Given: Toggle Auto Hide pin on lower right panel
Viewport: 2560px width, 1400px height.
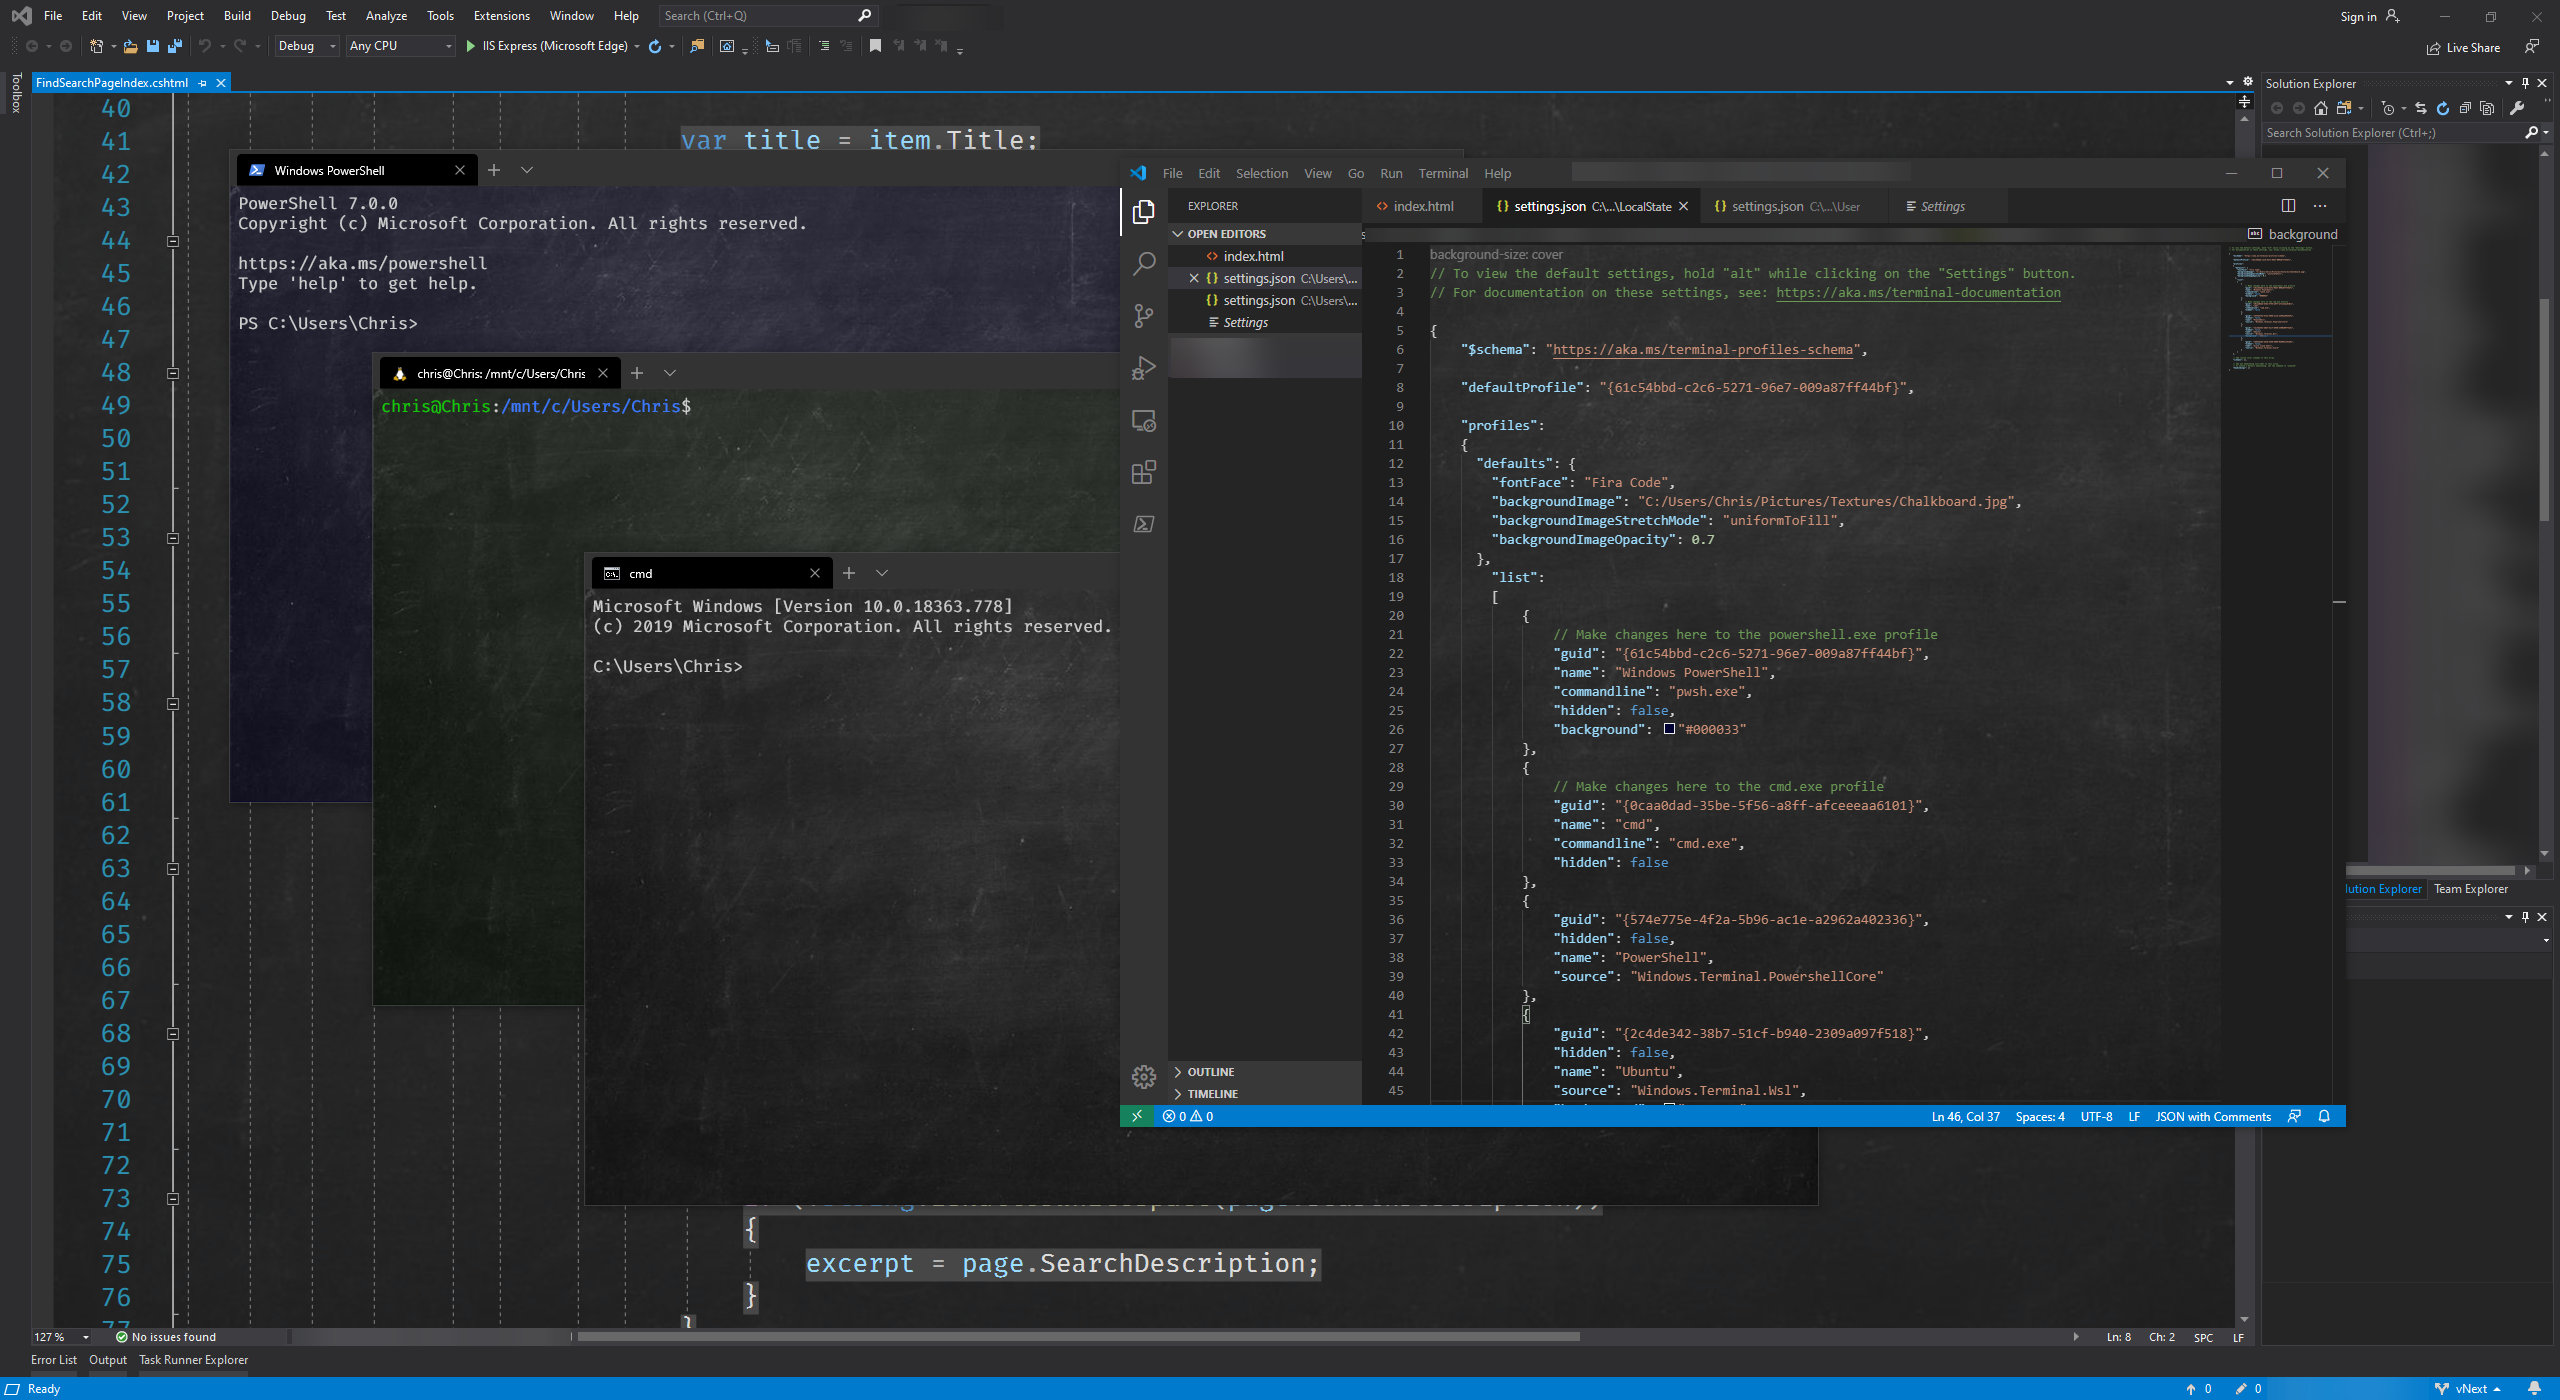Looking at the screenshot, I should click(x=2525, y=917).
